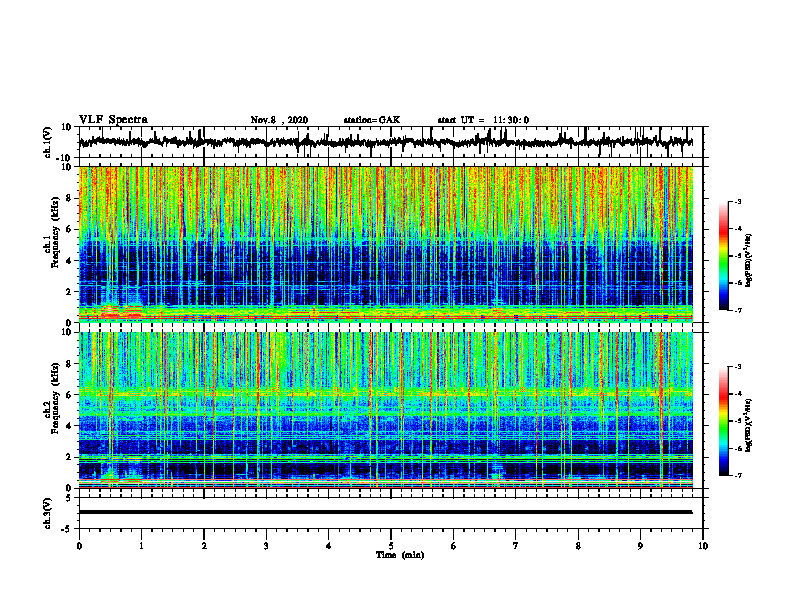This screenshot has height=612, width=792.
Task: Click the lower ch.2 color scale bar
Action: (723, 421)
